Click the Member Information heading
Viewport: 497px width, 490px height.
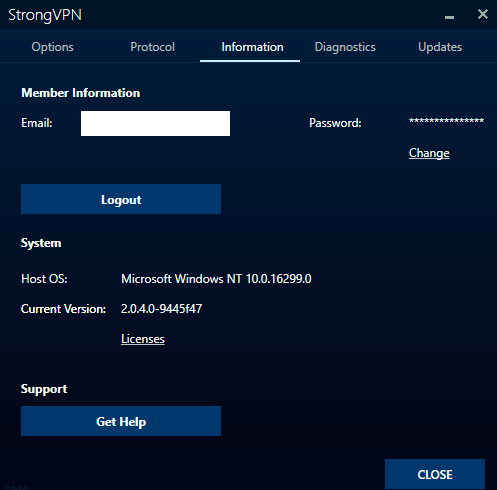coord(81,93)
